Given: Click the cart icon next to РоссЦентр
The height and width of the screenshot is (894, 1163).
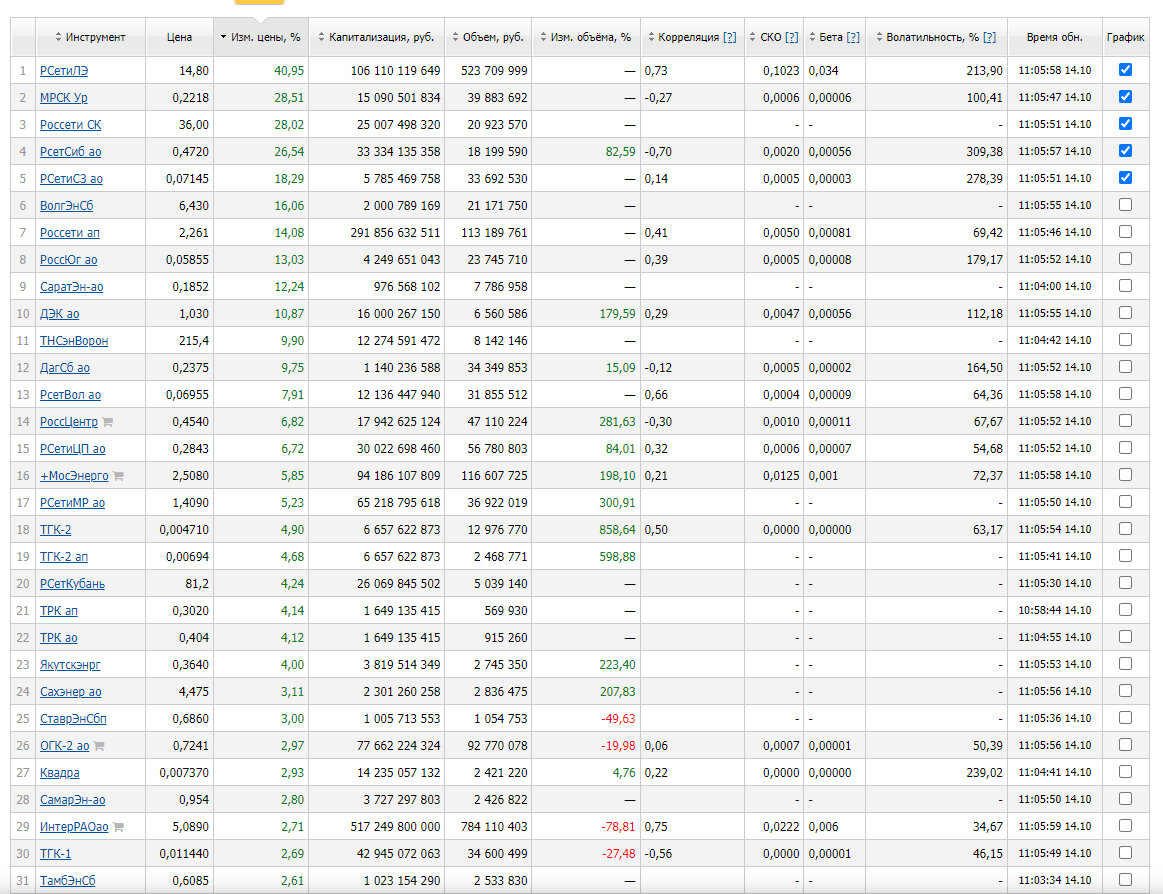Looking at the screenshot, I should (108, 422).
